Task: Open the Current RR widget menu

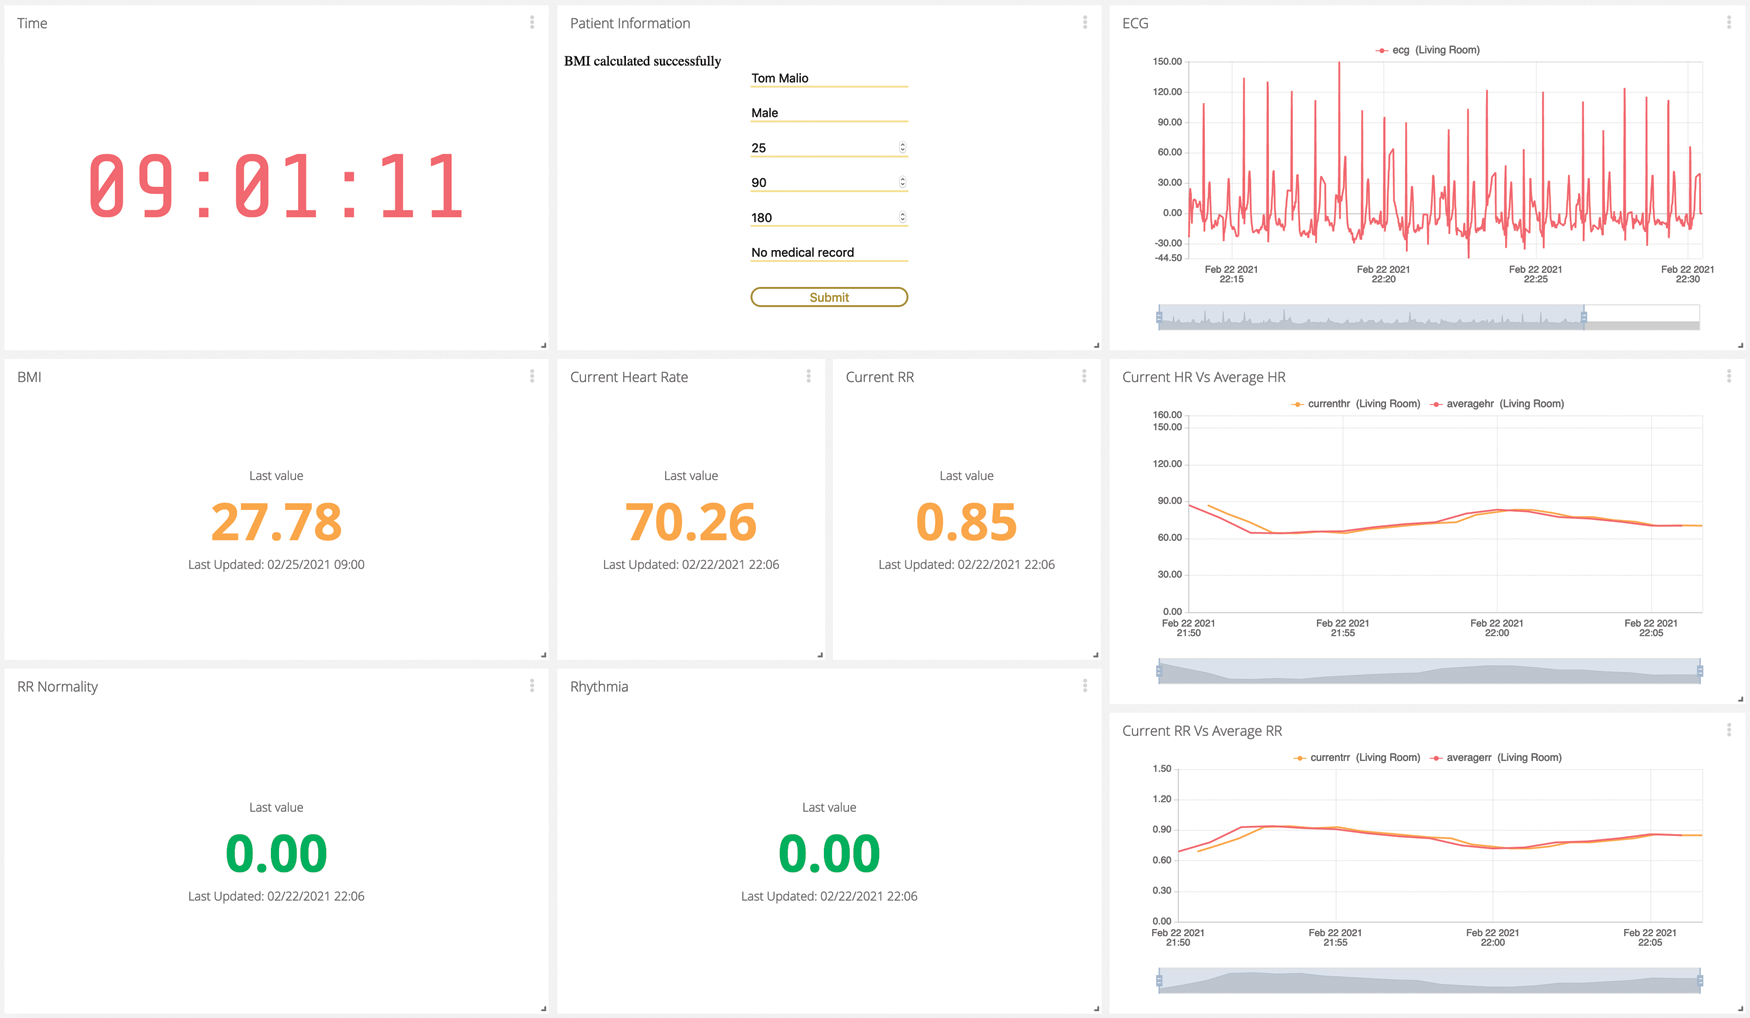Action: [x=1084, y=376]
